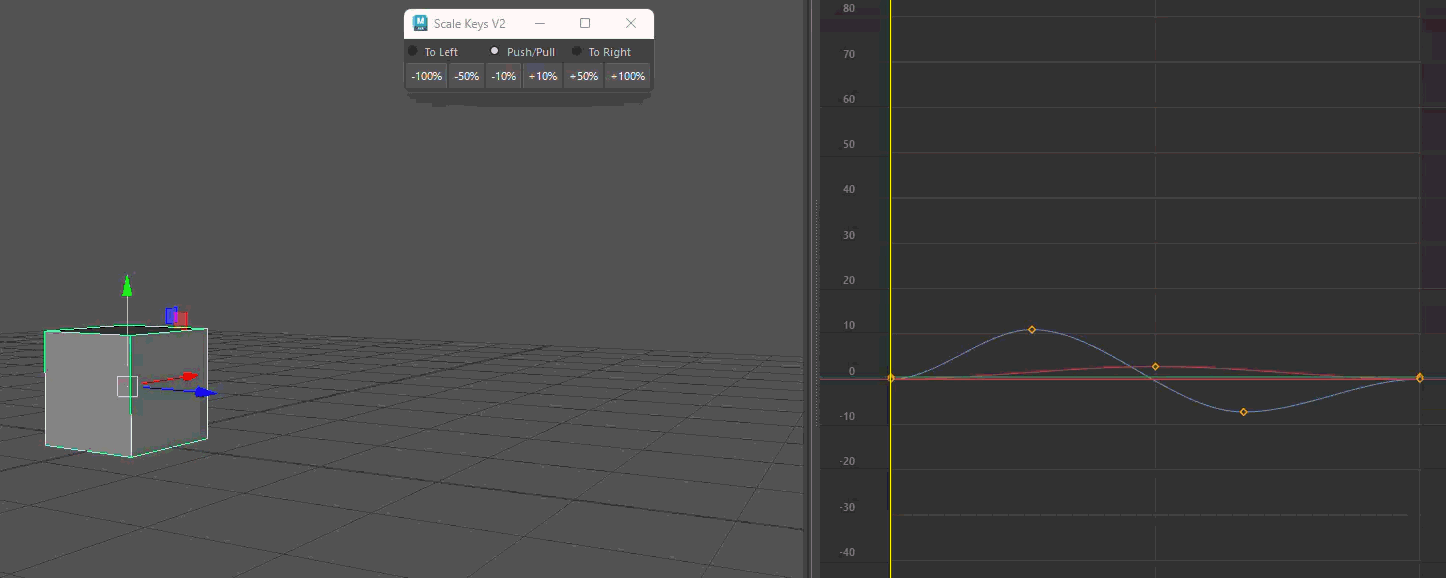Select the To Left radio button
1446x578 pixels.
412,51
